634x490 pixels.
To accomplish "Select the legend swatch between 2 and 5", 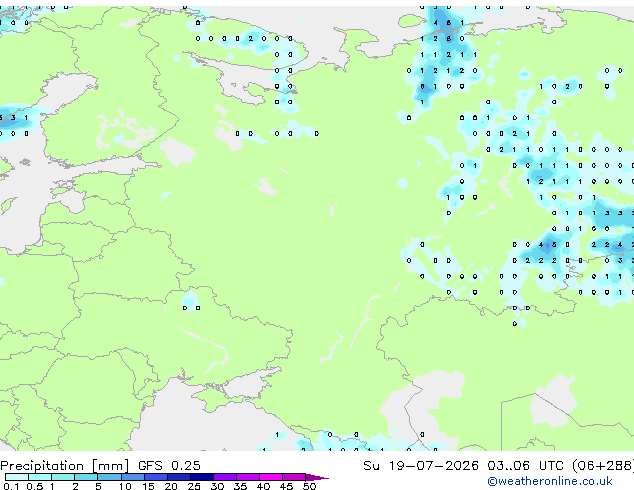I will (x=86, y=477).
